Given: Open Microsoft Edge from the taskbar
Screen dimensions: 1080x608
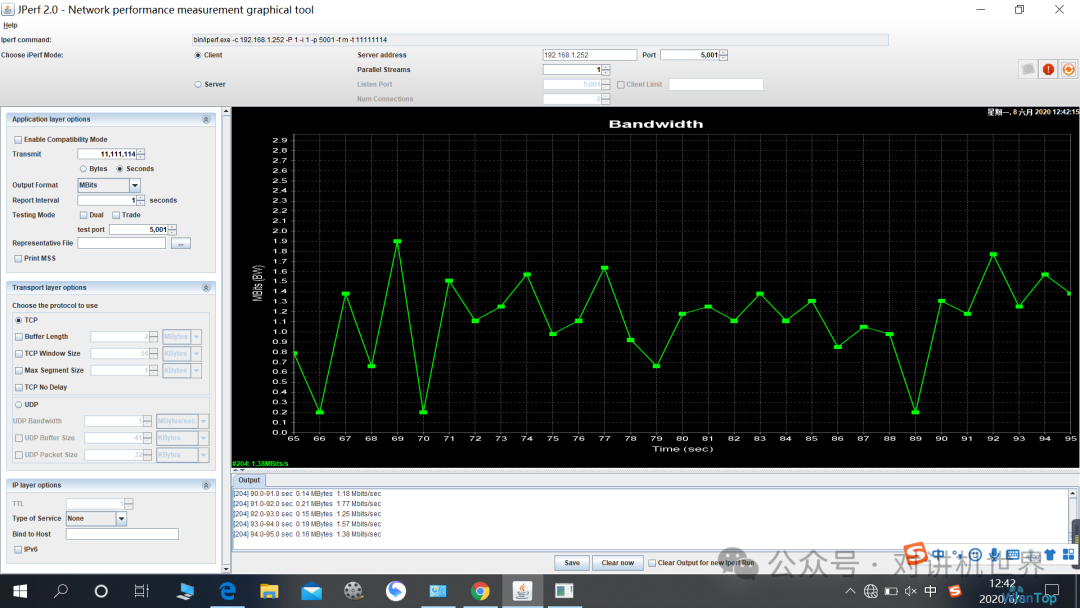Looking at the screenshot, I should pos(227,591).
